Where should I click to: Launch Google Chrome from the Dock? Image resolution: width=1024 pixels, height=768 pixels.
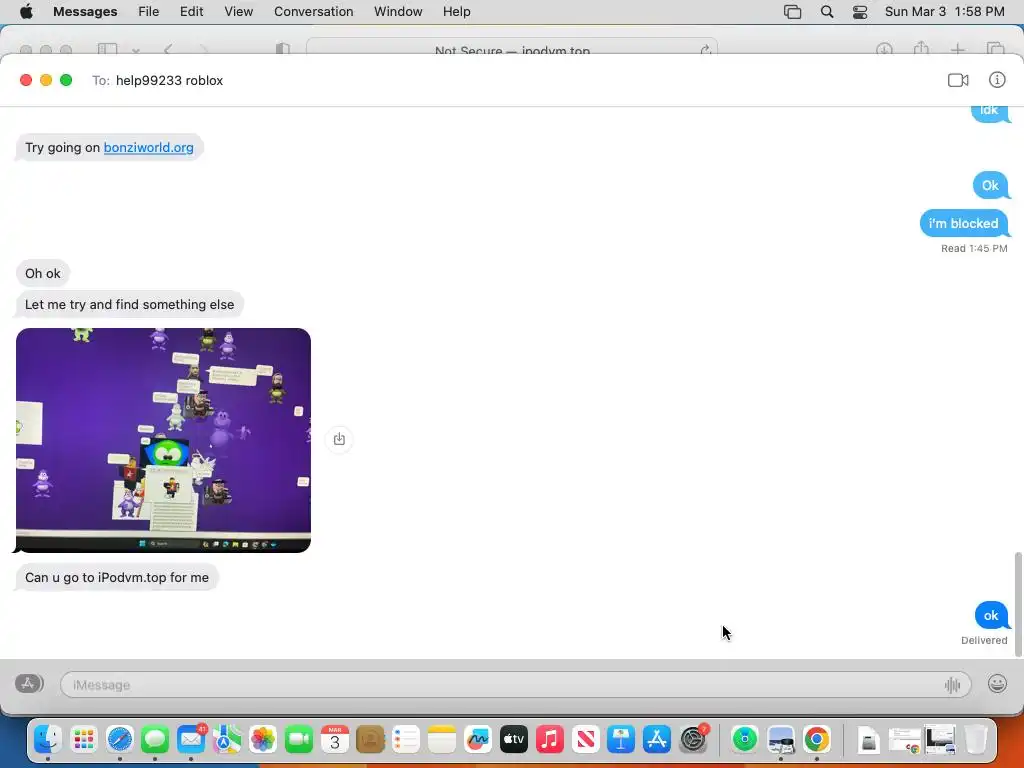[816, 739]
